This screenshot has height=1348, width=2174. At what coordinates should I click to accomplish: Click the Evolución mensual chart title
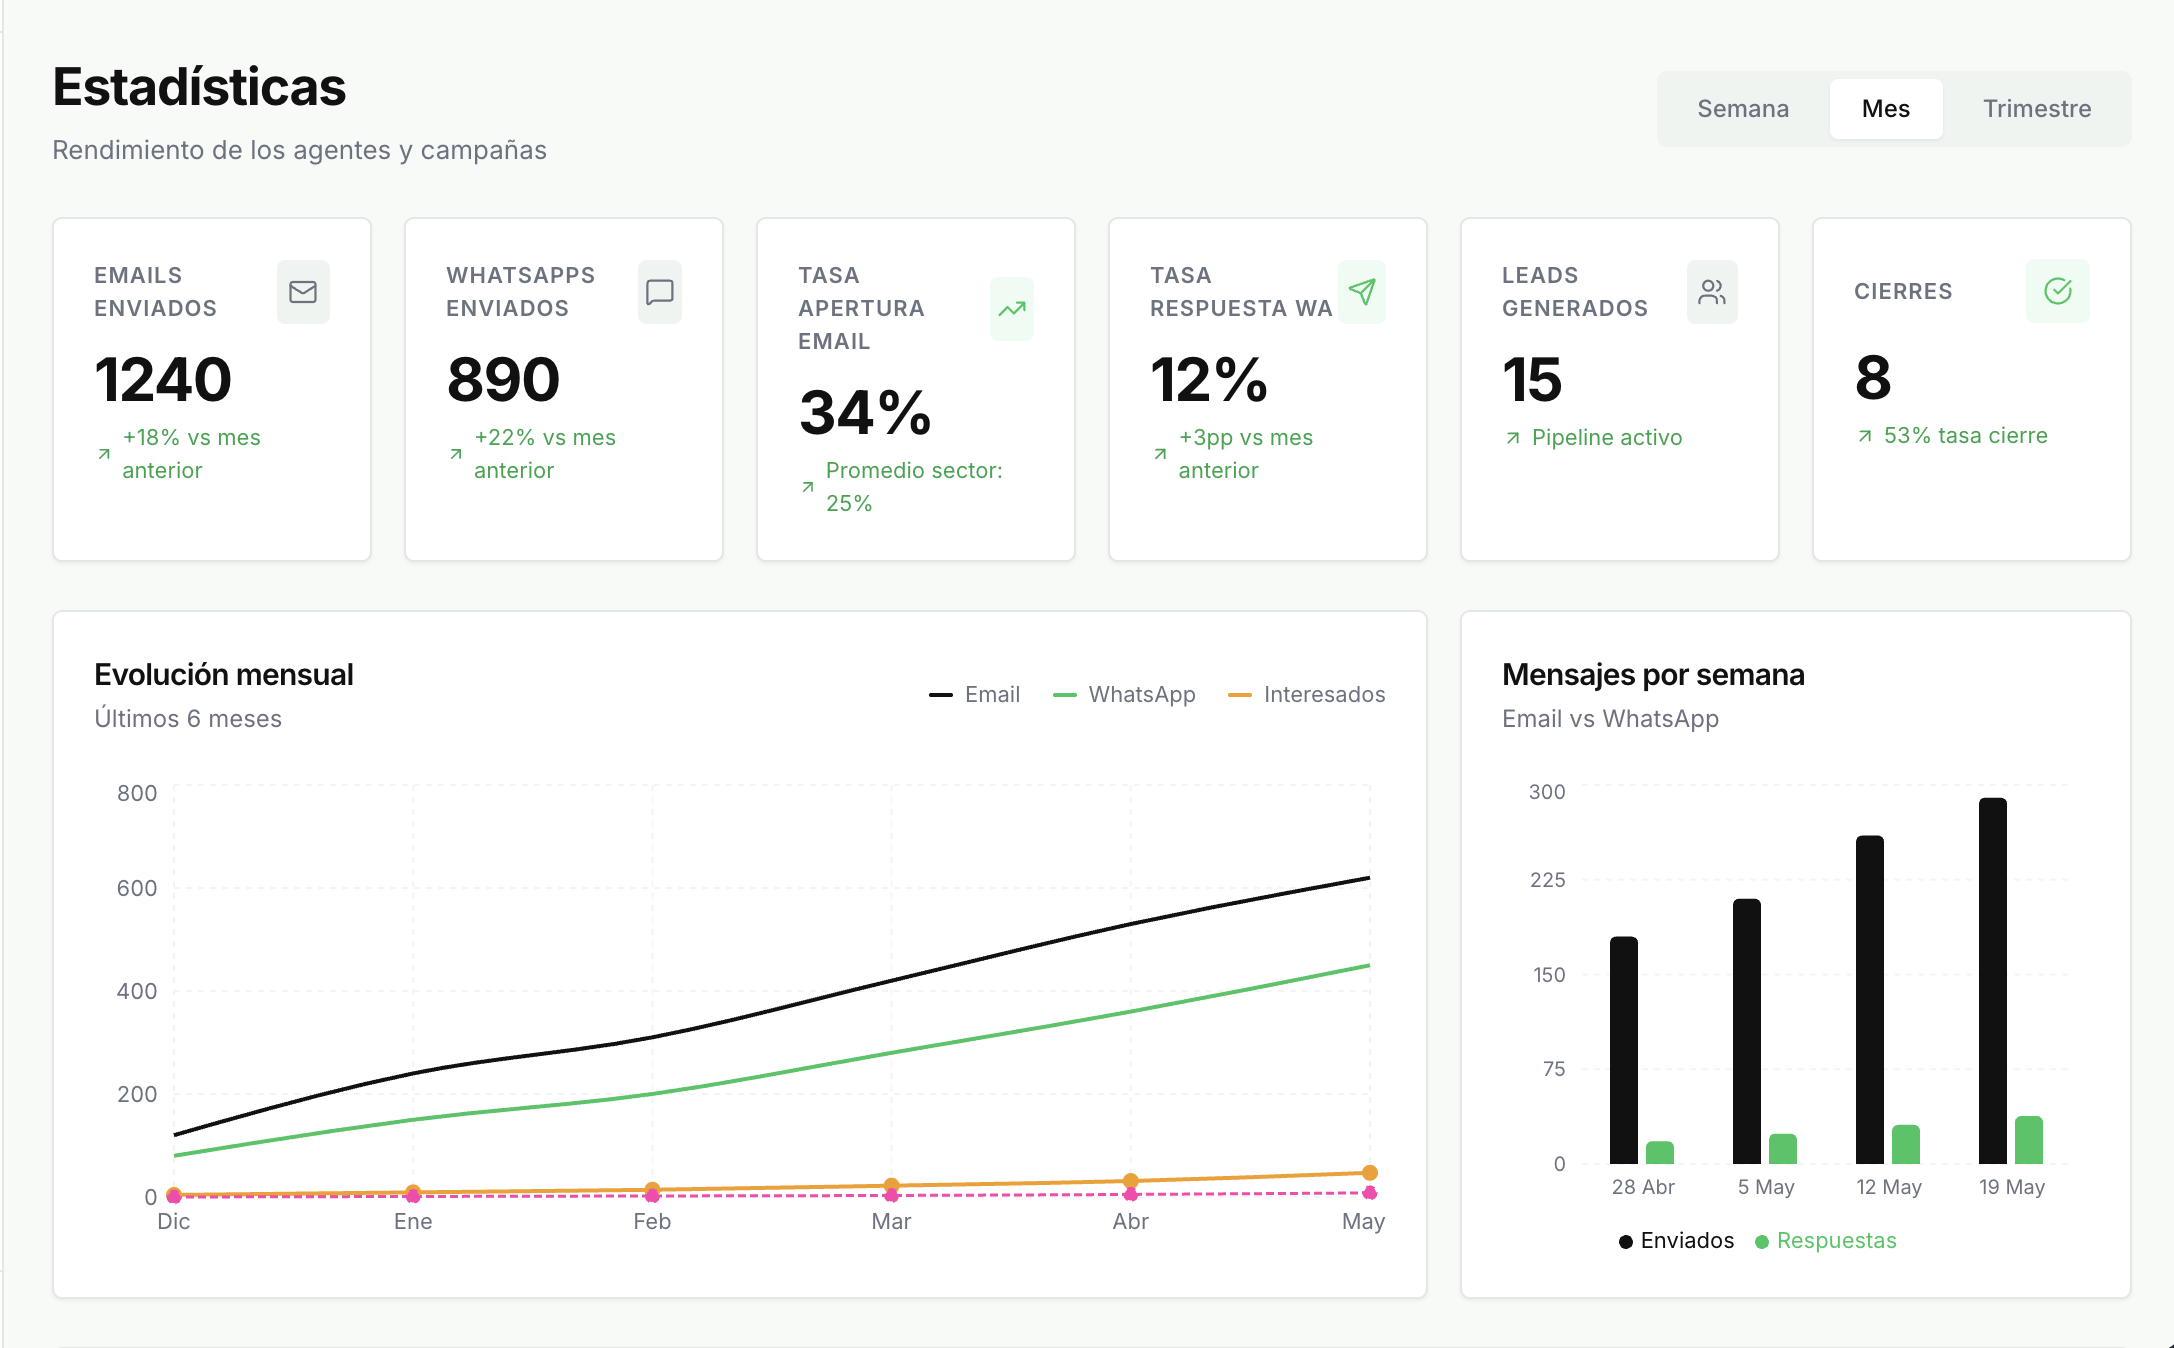(224, 675)
